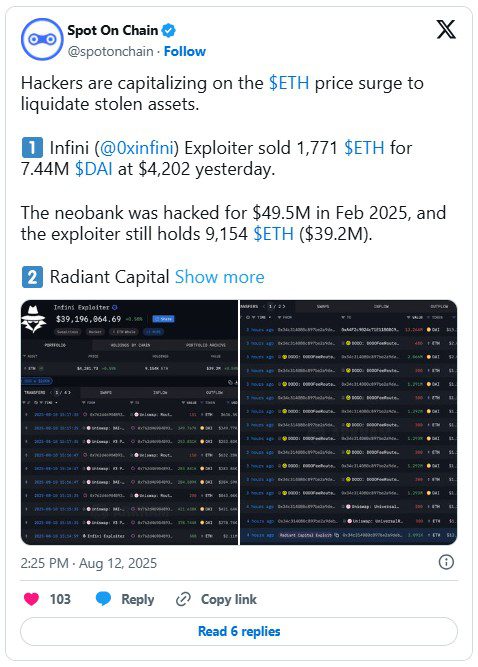478x667 pixels.
Task: Click the $DAI cashtag link
Action: tap(94, 169)
